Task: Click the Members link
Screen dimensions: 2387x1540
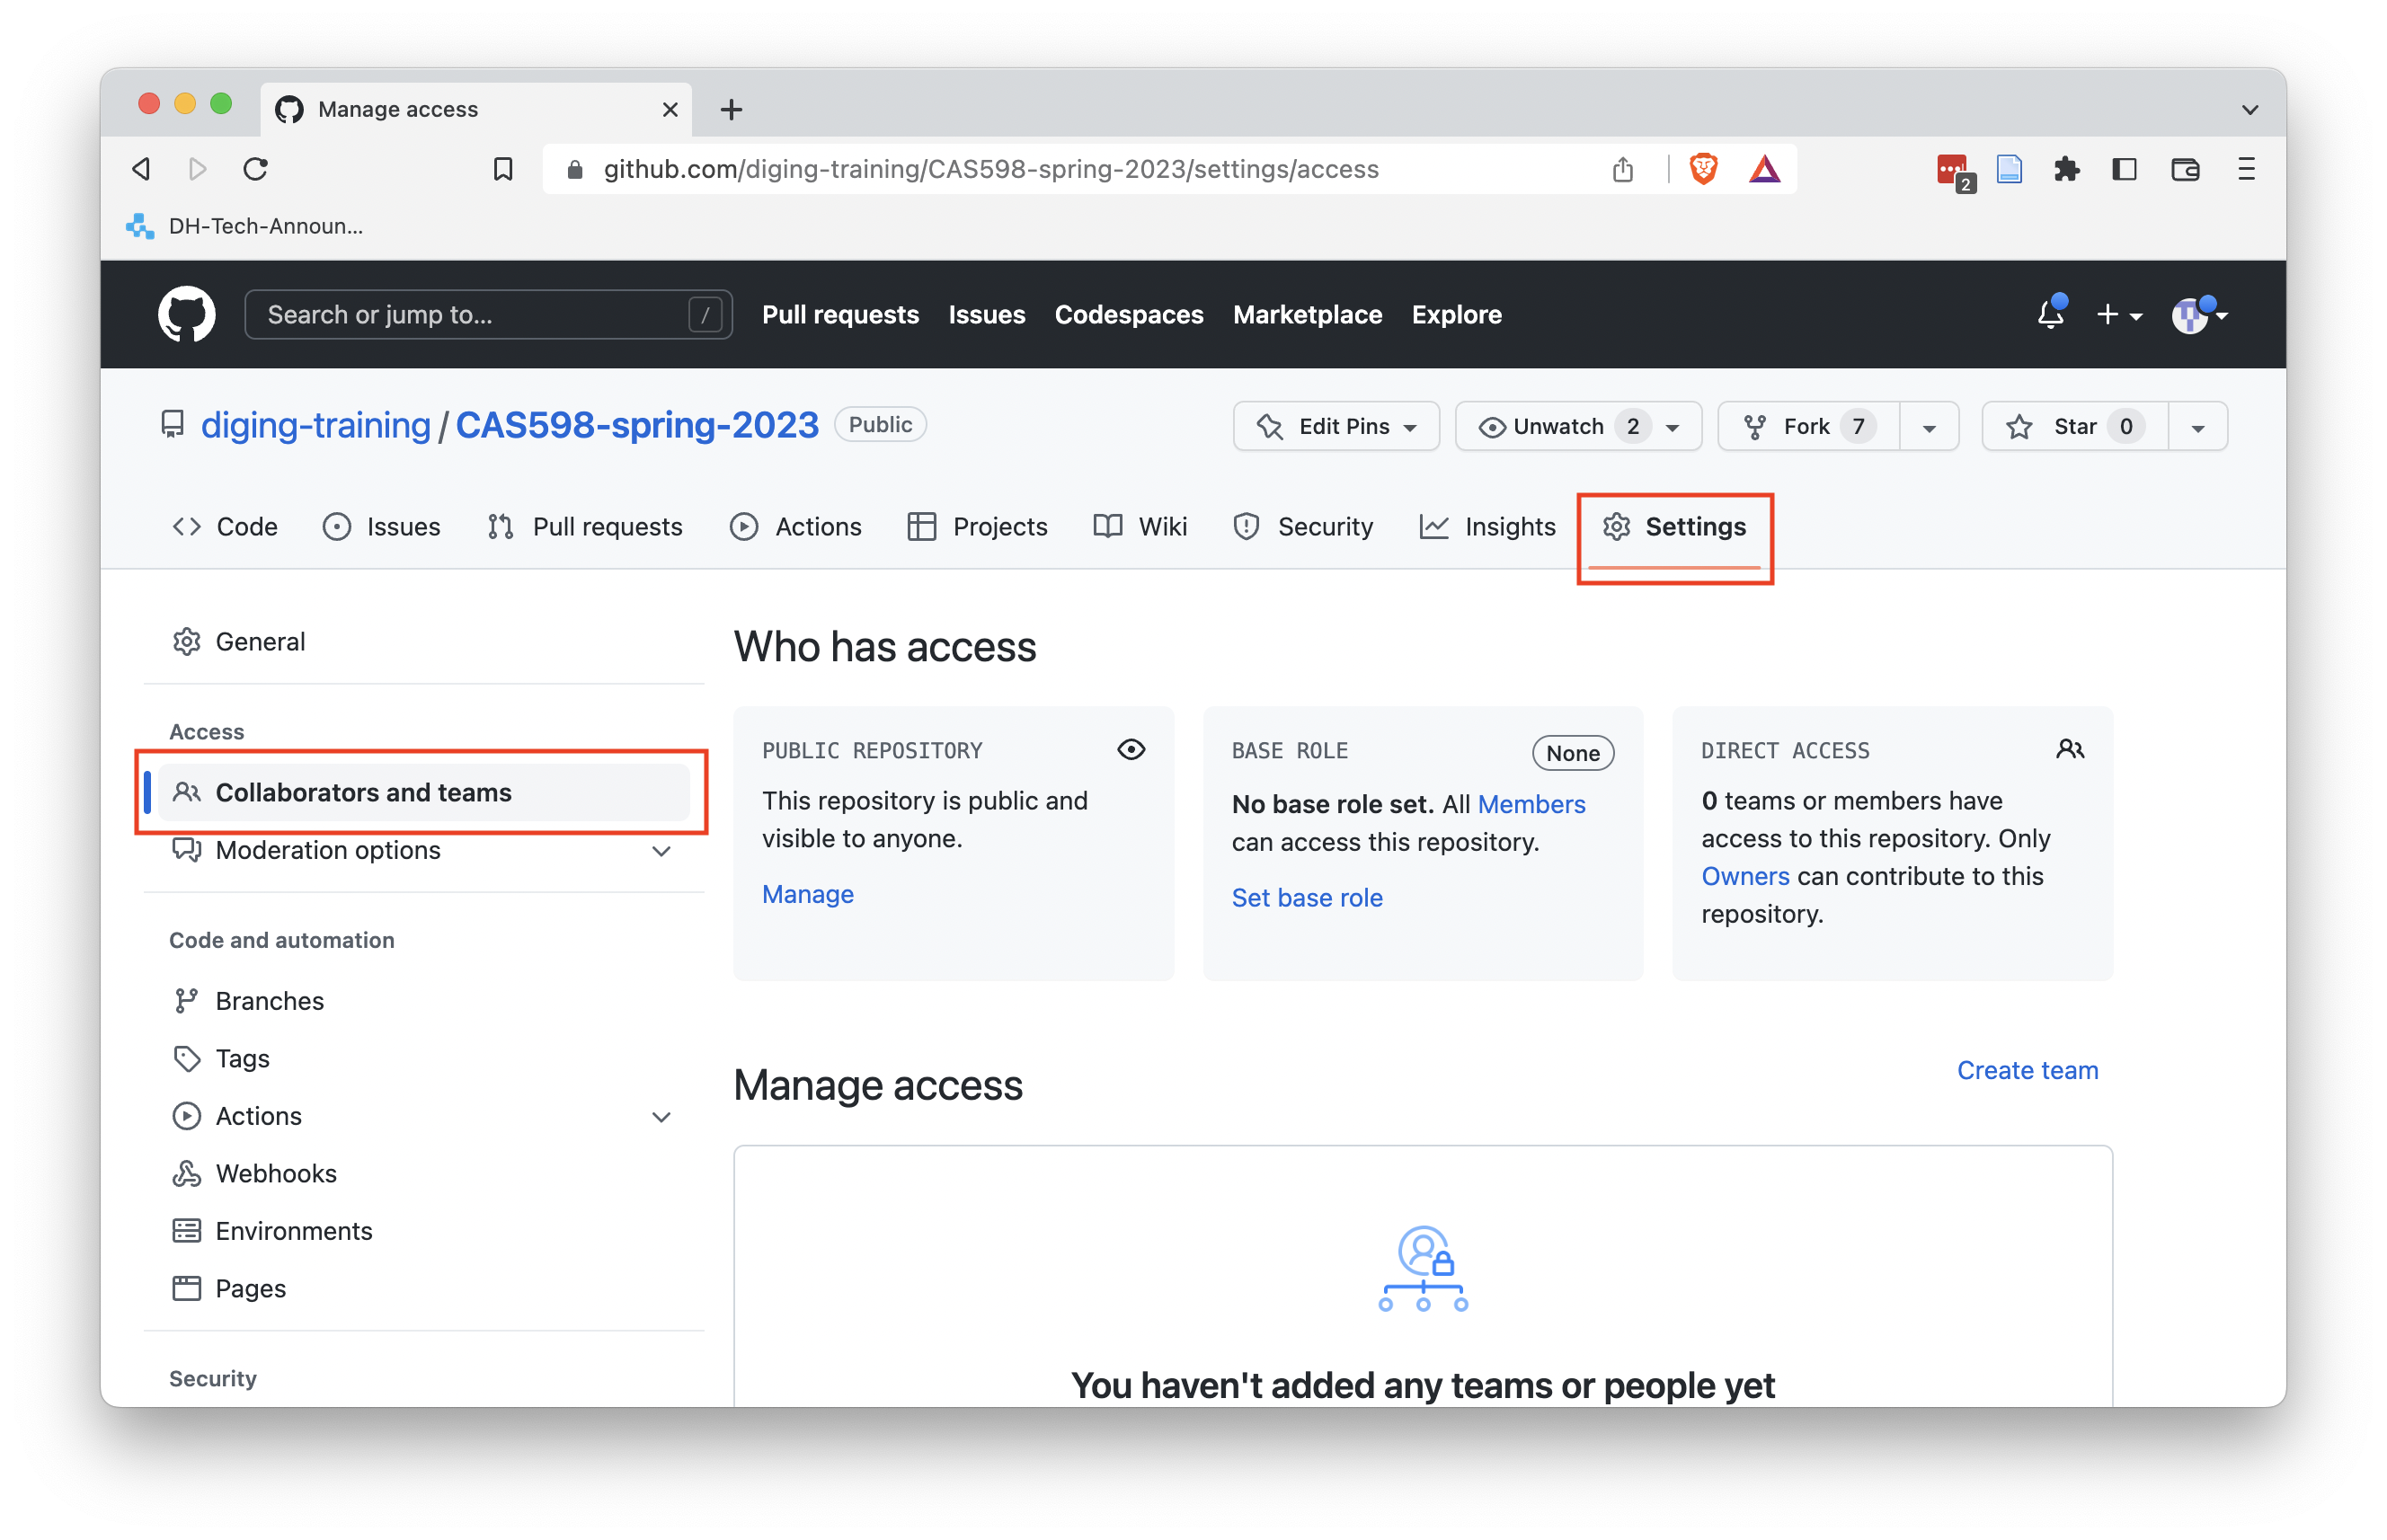Action: 1531,804
